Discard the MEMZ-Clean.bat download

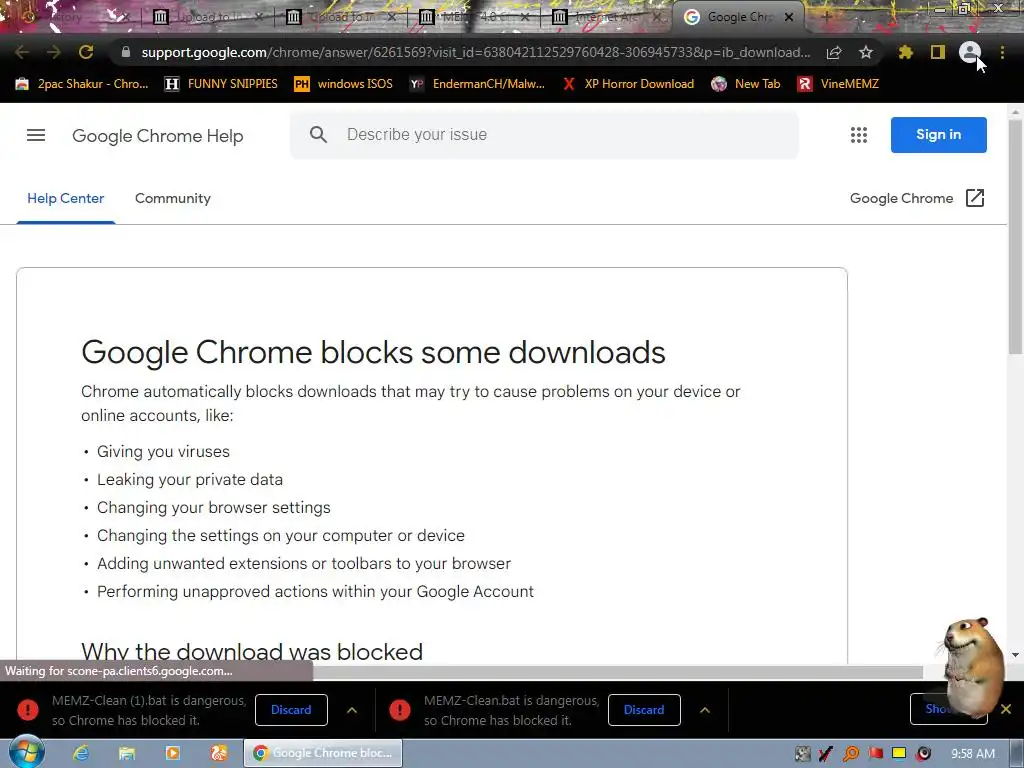click(x=644, y=710)
